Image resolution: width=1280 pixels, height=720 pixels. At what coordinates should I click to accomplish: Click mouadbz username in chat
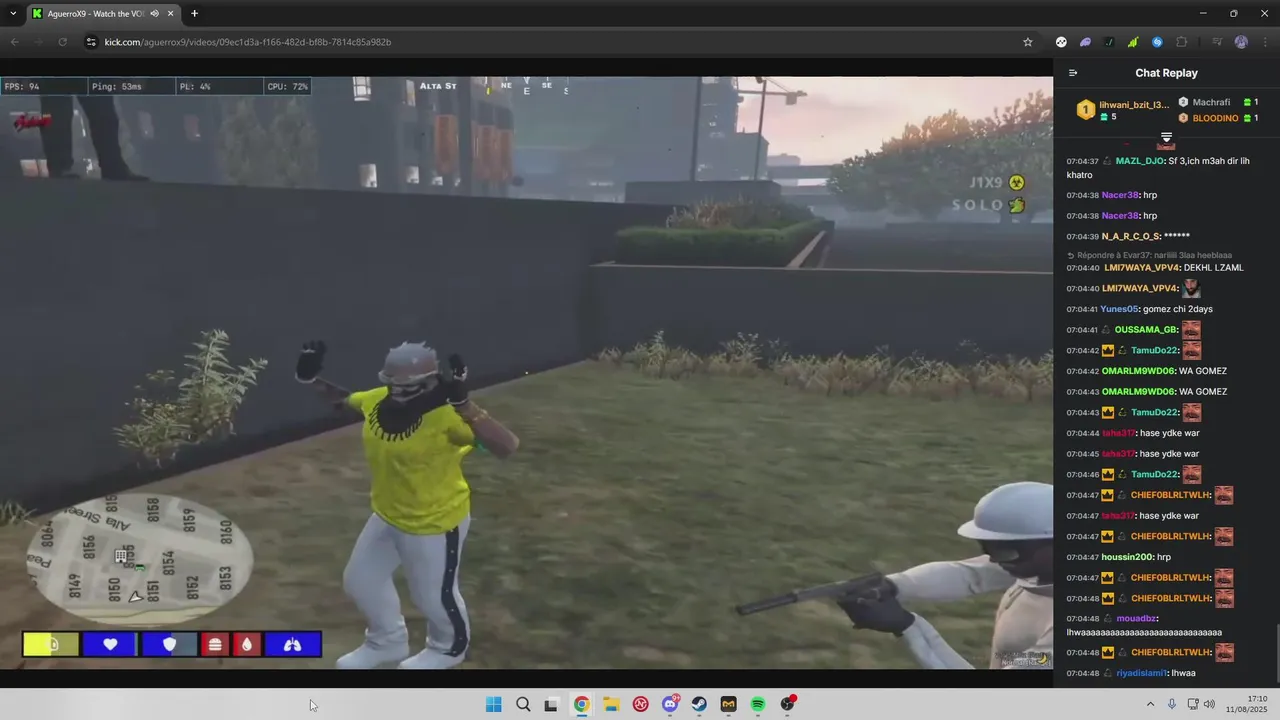pos(1136,619)
